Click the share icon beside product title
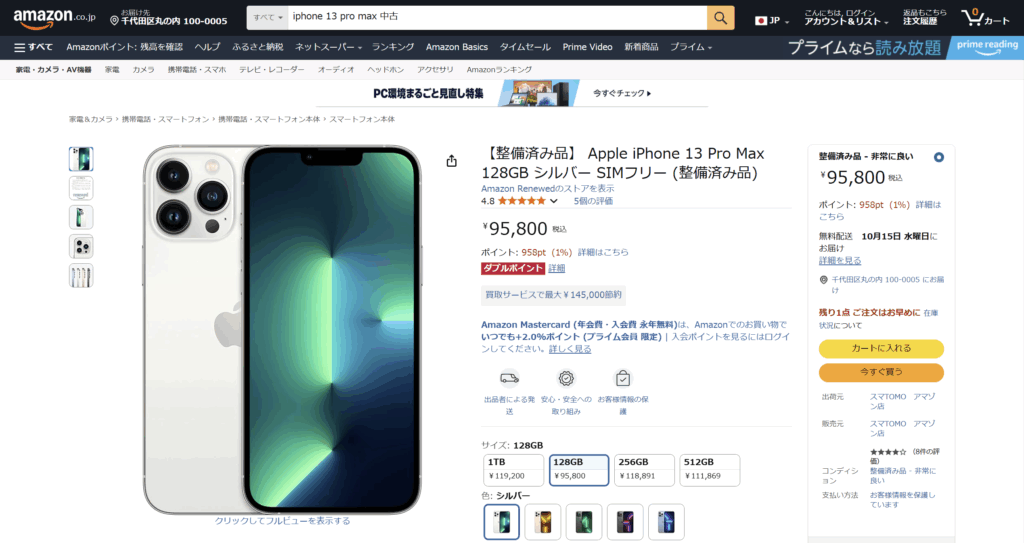This screenshot has height=543, width=1024. tap(451, 161)
